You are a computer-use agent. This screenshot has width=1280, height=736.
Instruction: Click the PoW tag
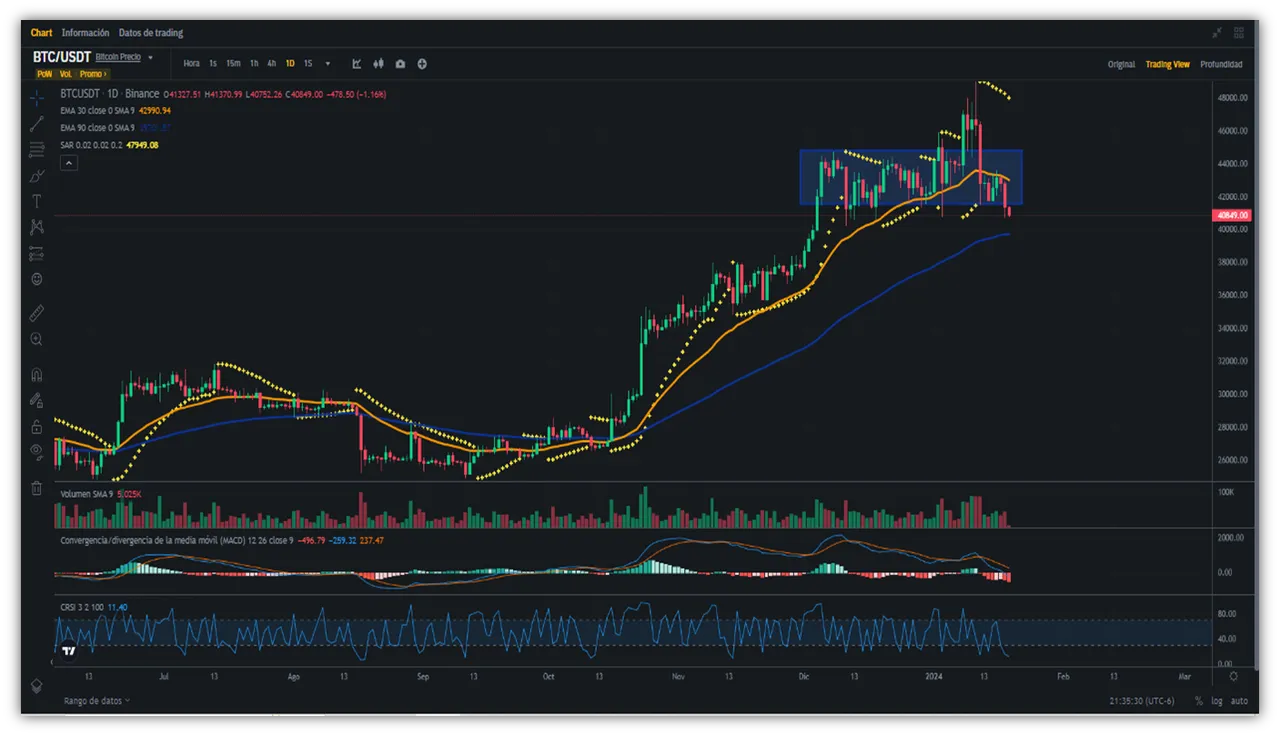[x=44, y=74]
